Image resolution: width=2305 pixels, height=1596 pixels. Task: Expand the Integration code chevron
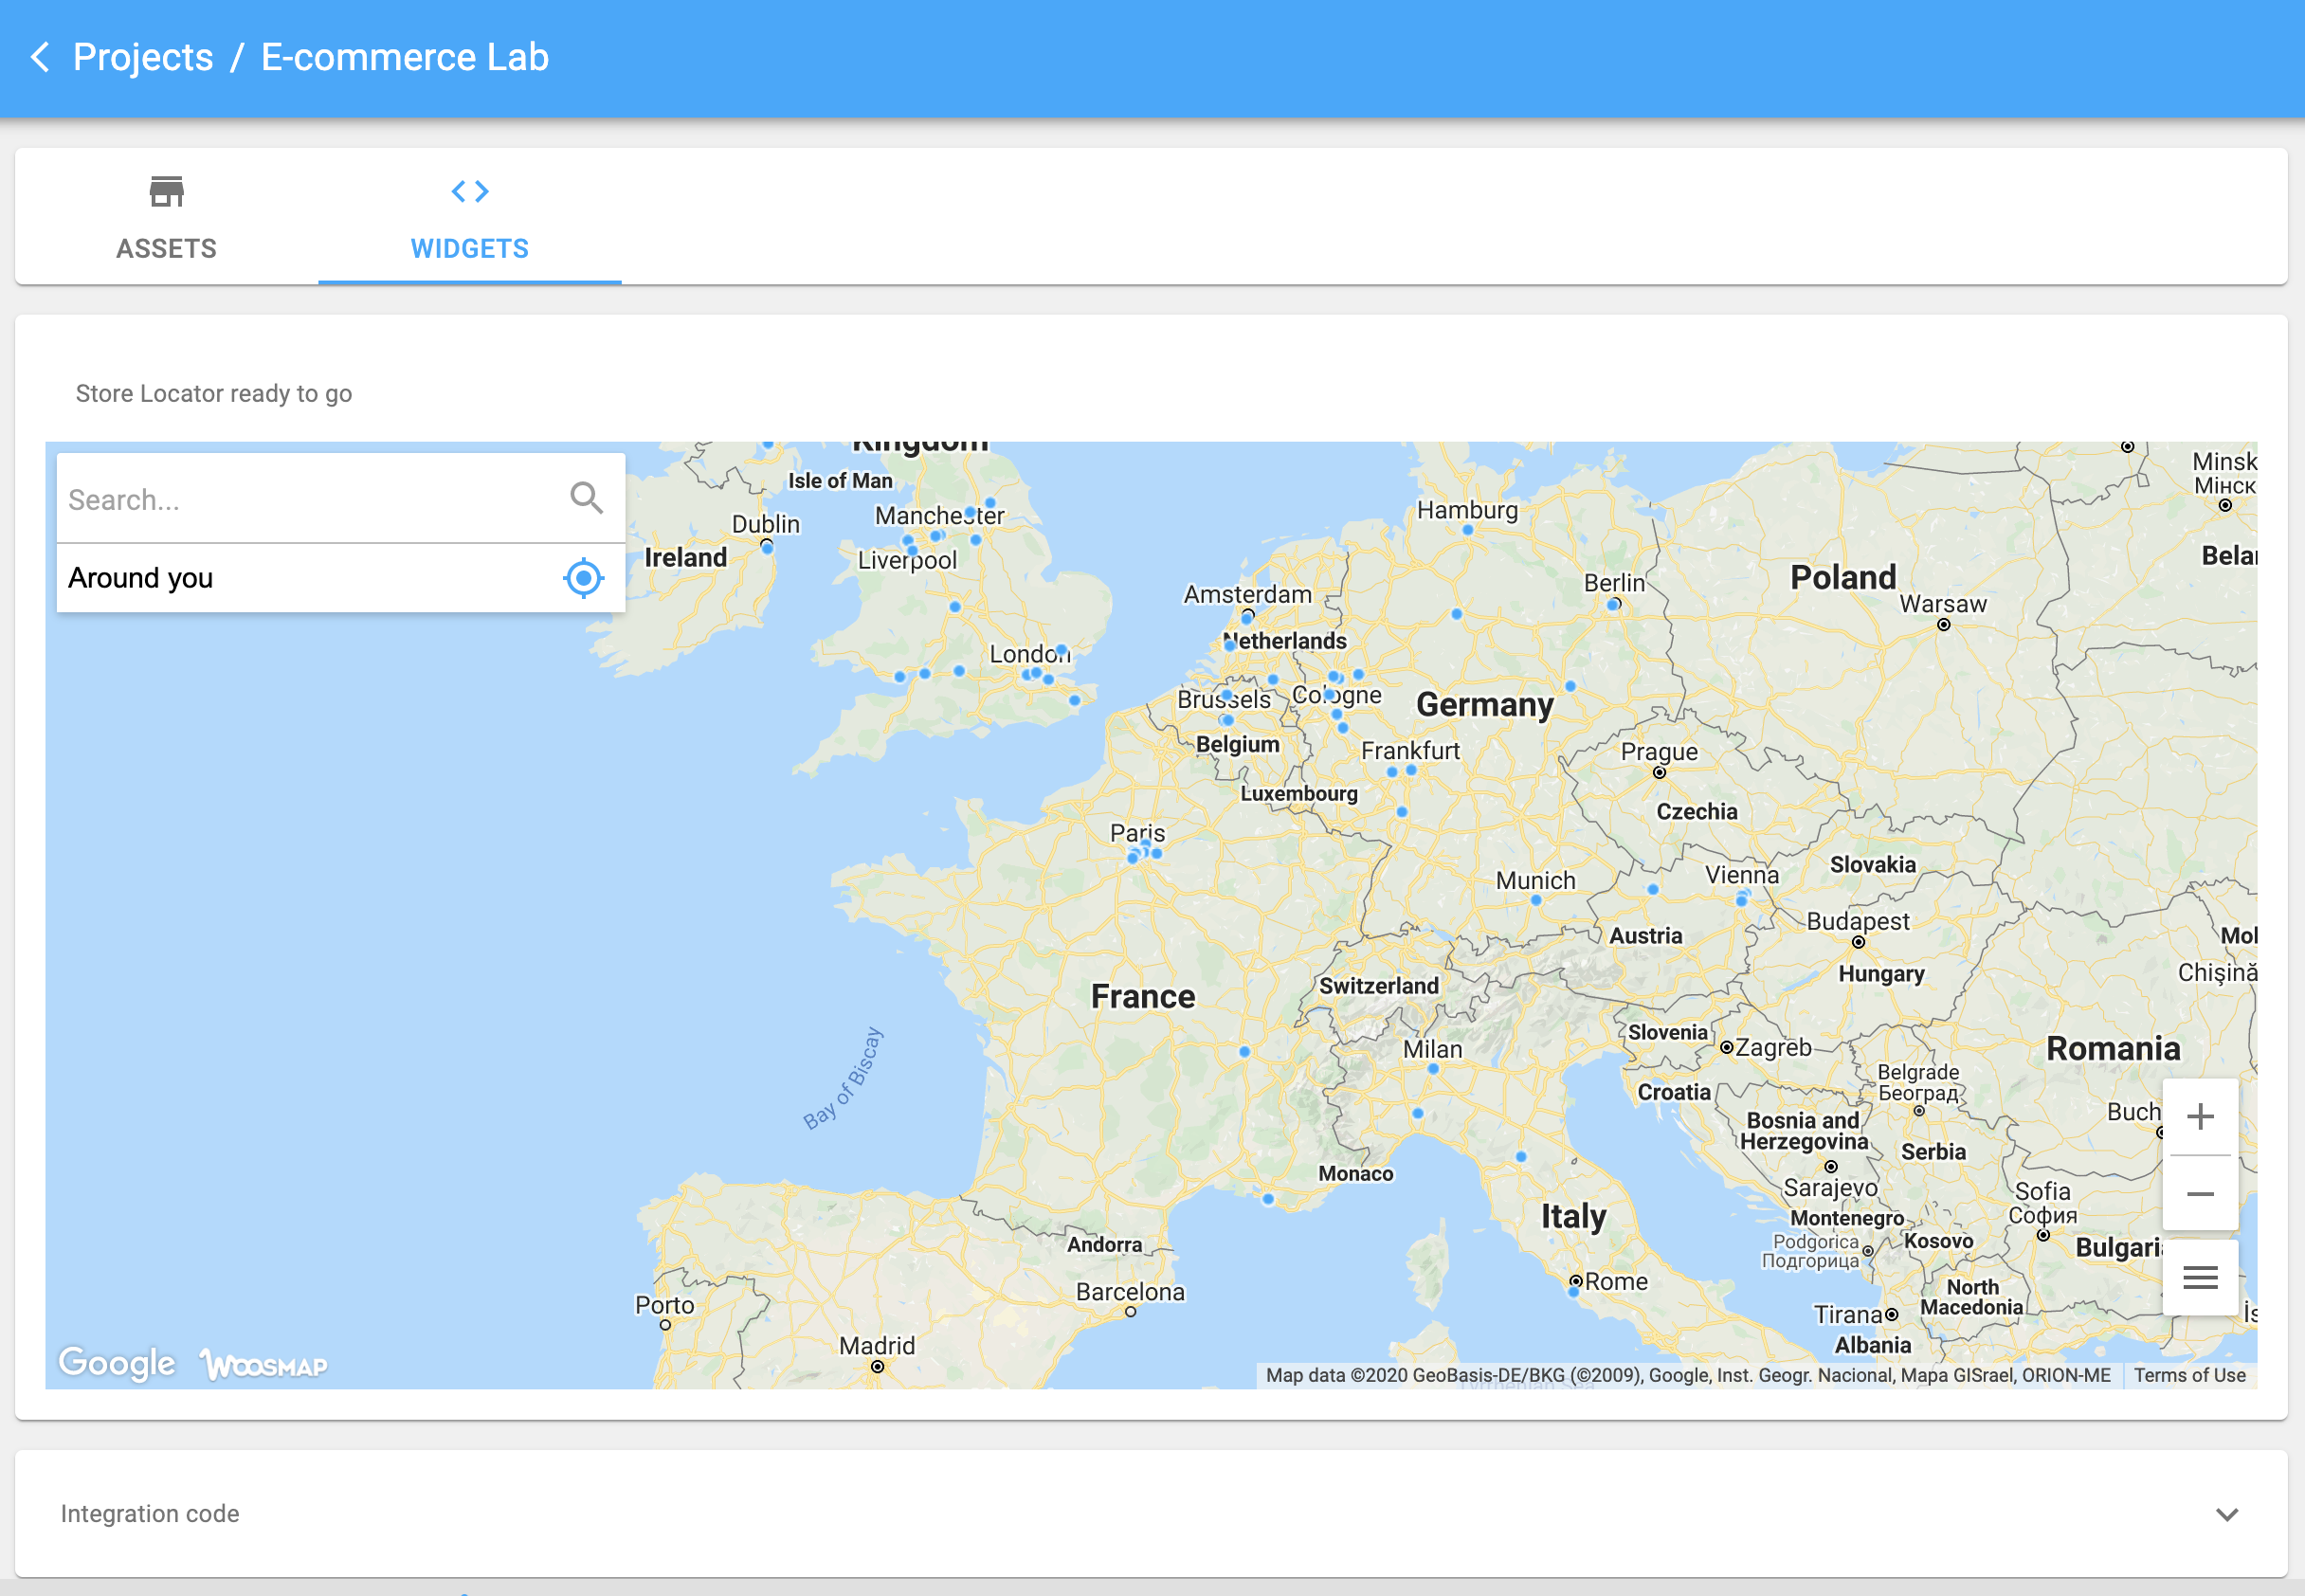(2226, 1514)
